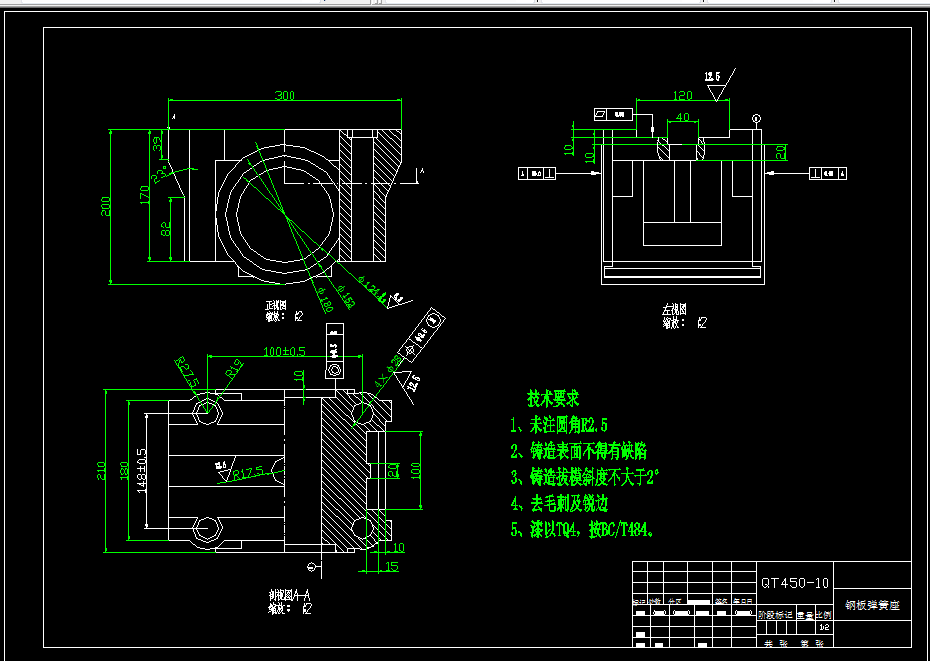
Task: Select the 15 dimension text
Action: pos(392,567)
